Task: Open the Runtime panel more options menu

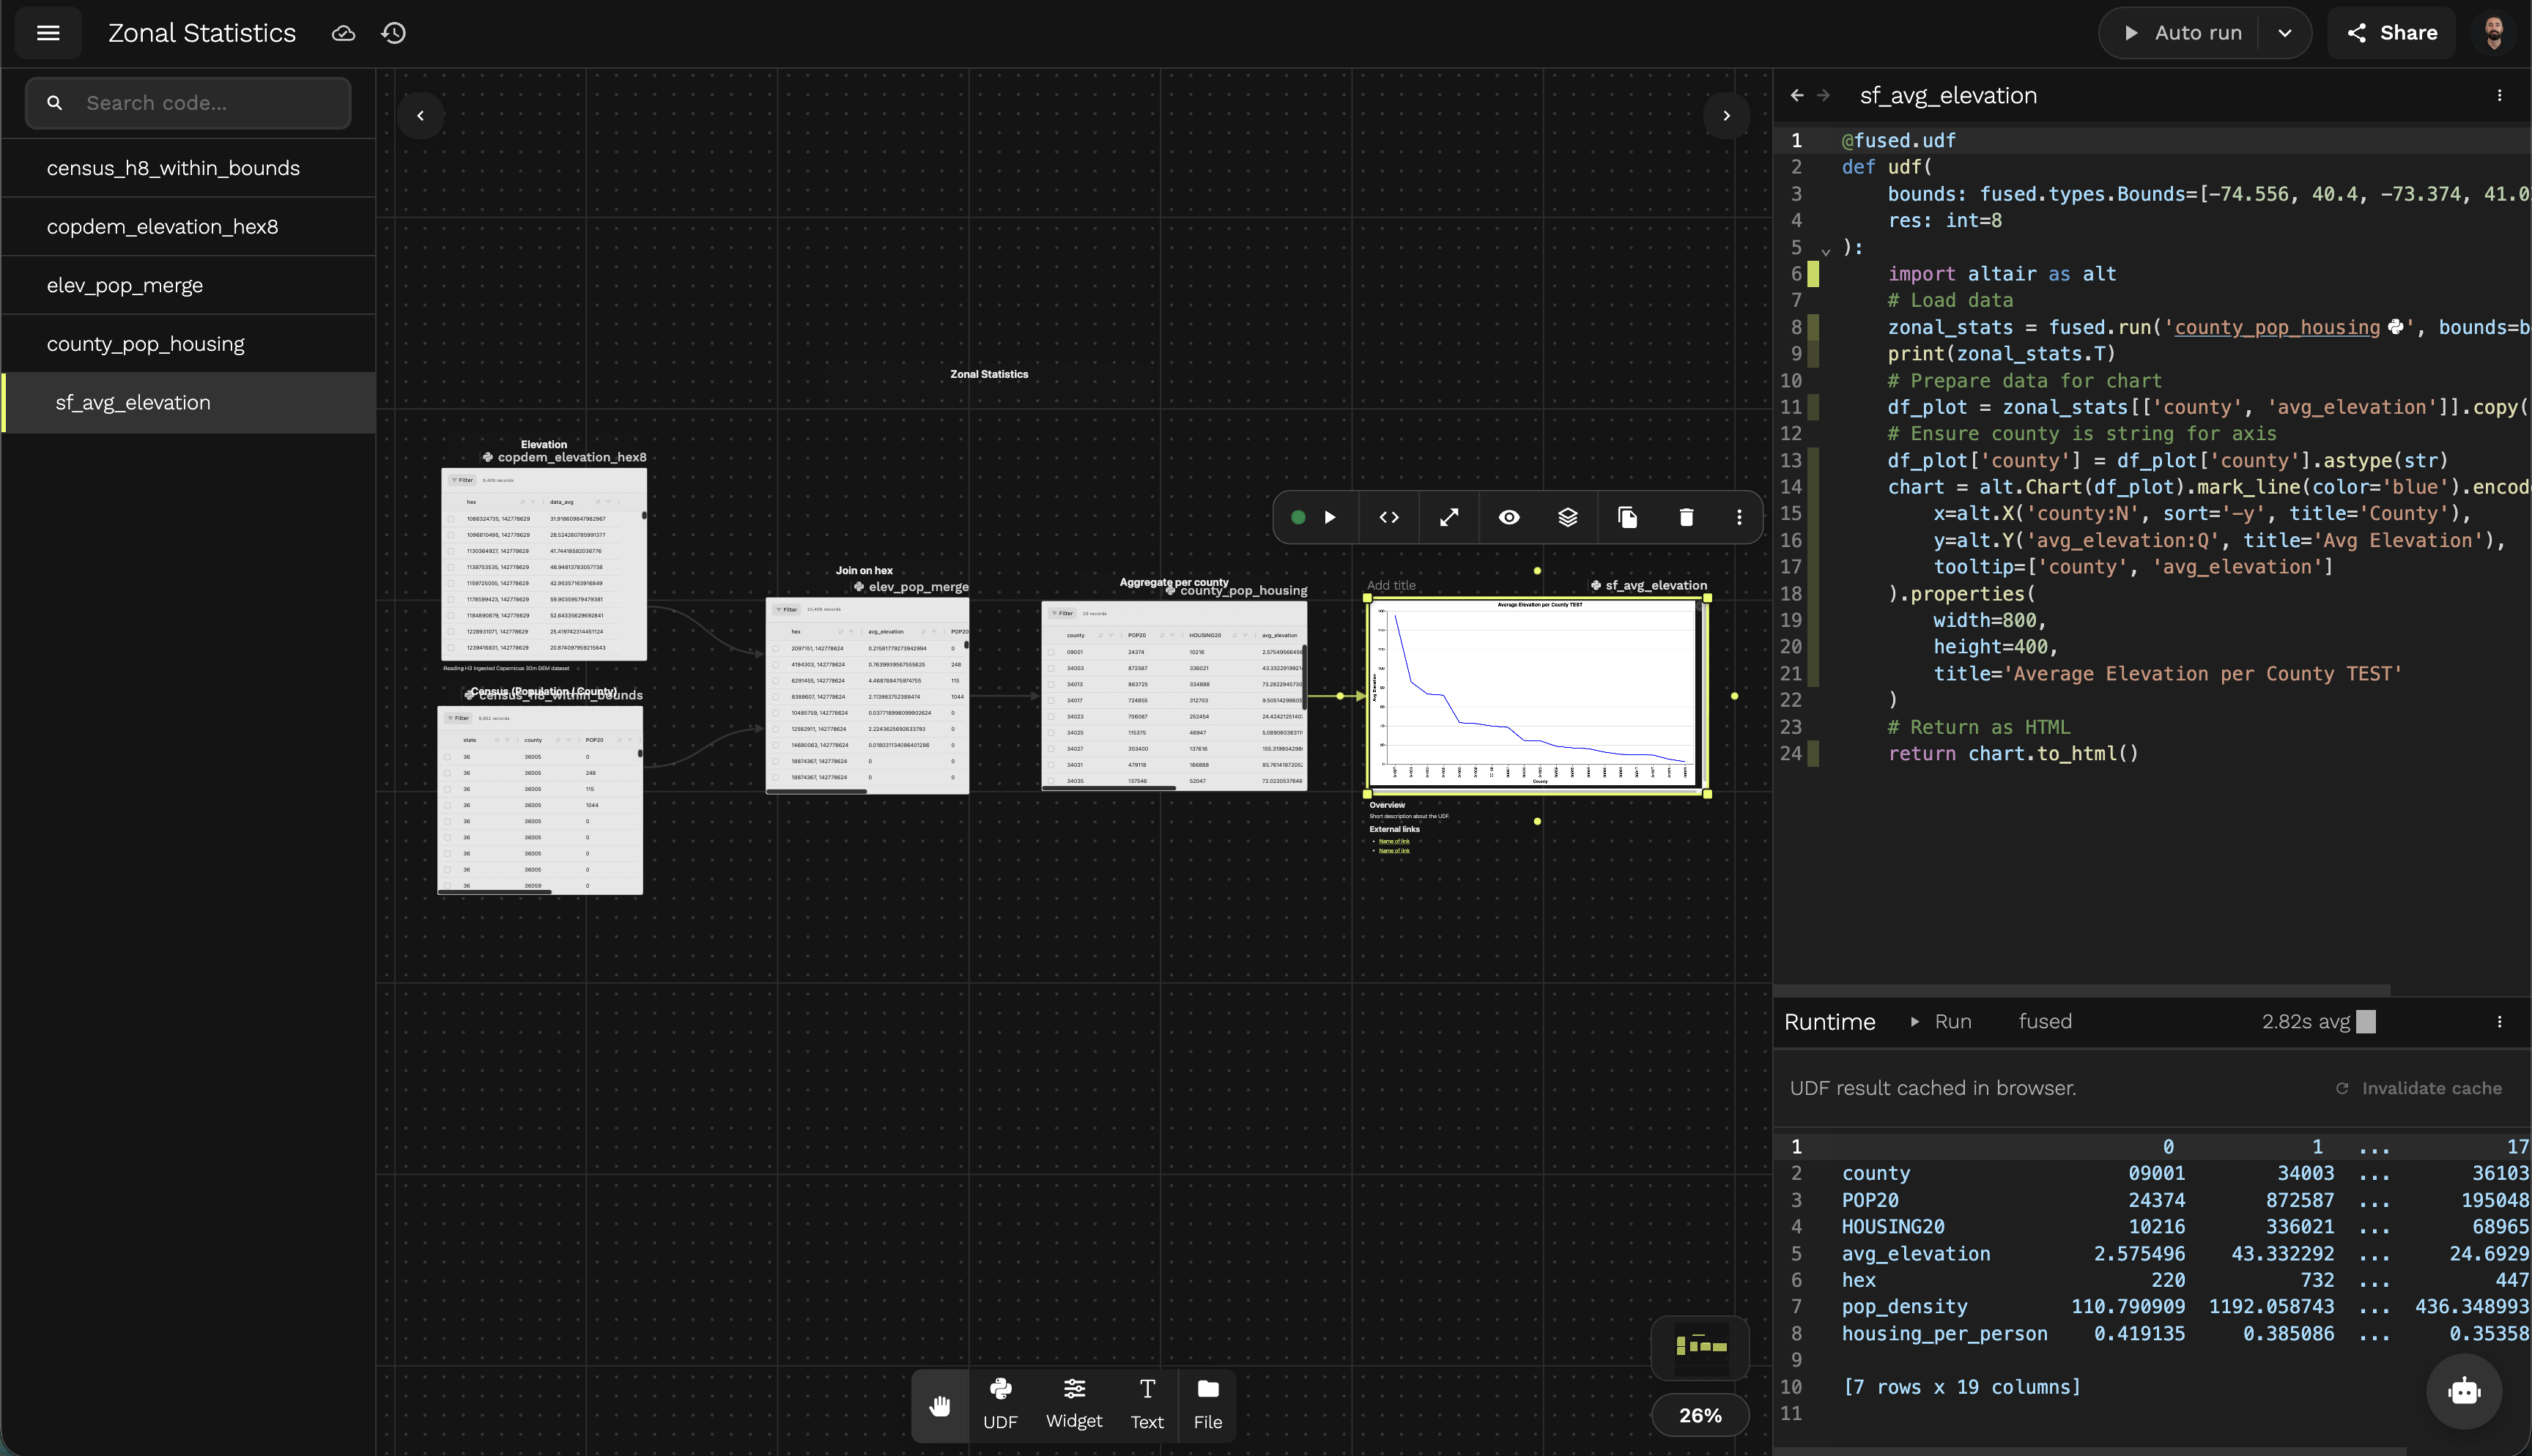Action: [2499, 1021]
